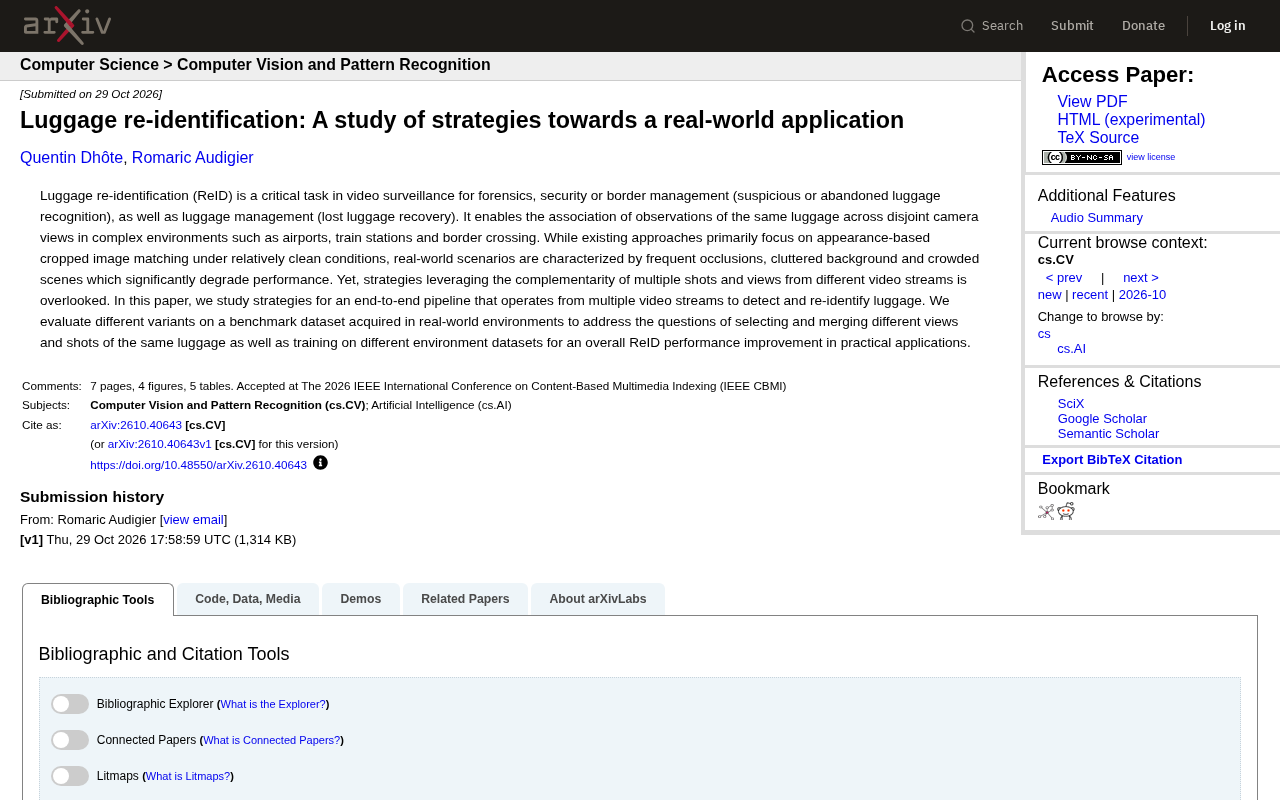Open the Related Papers tab
Image resolution: width=1280 pixels, height=800 pixels.
pyautogui.click(x=465, y=599)
